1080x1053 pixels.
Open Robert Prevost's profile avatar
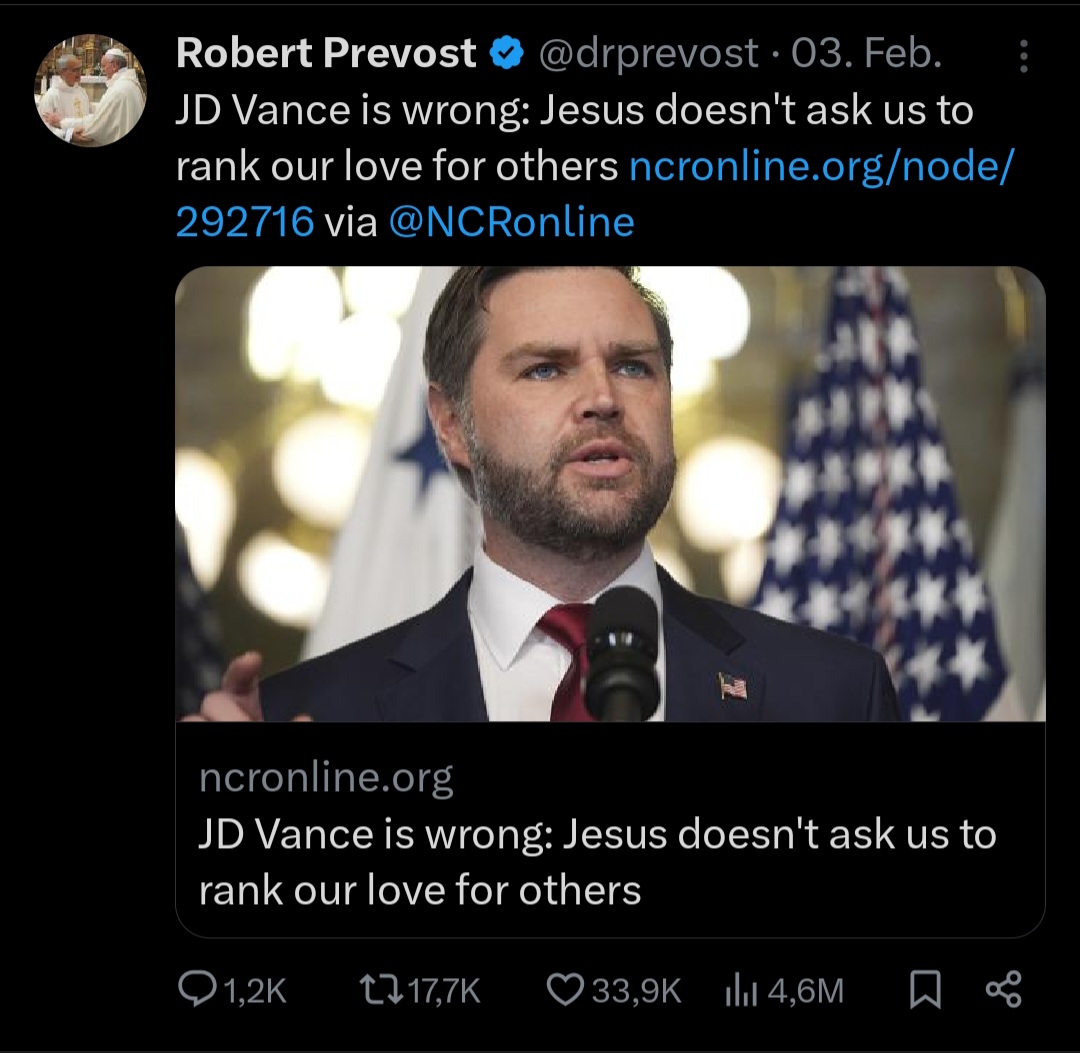90,90
